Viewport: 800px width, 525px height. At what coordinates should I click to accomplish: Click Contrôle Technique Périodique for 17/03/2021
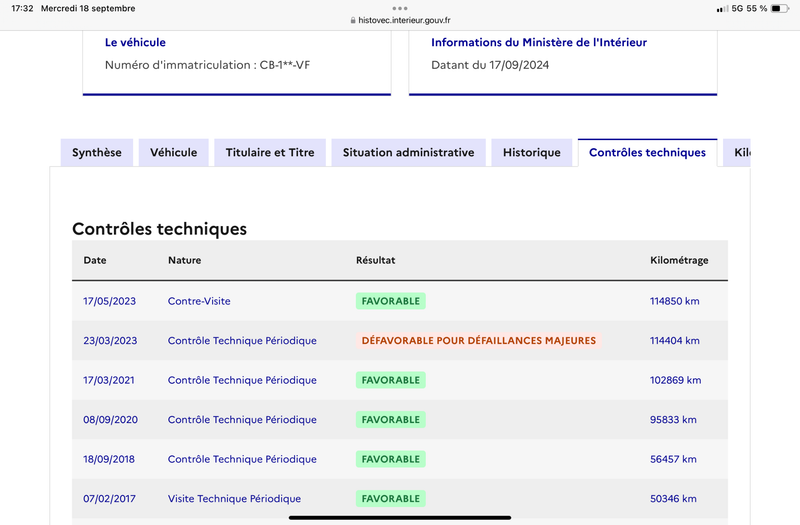click(x=242, y=380)
